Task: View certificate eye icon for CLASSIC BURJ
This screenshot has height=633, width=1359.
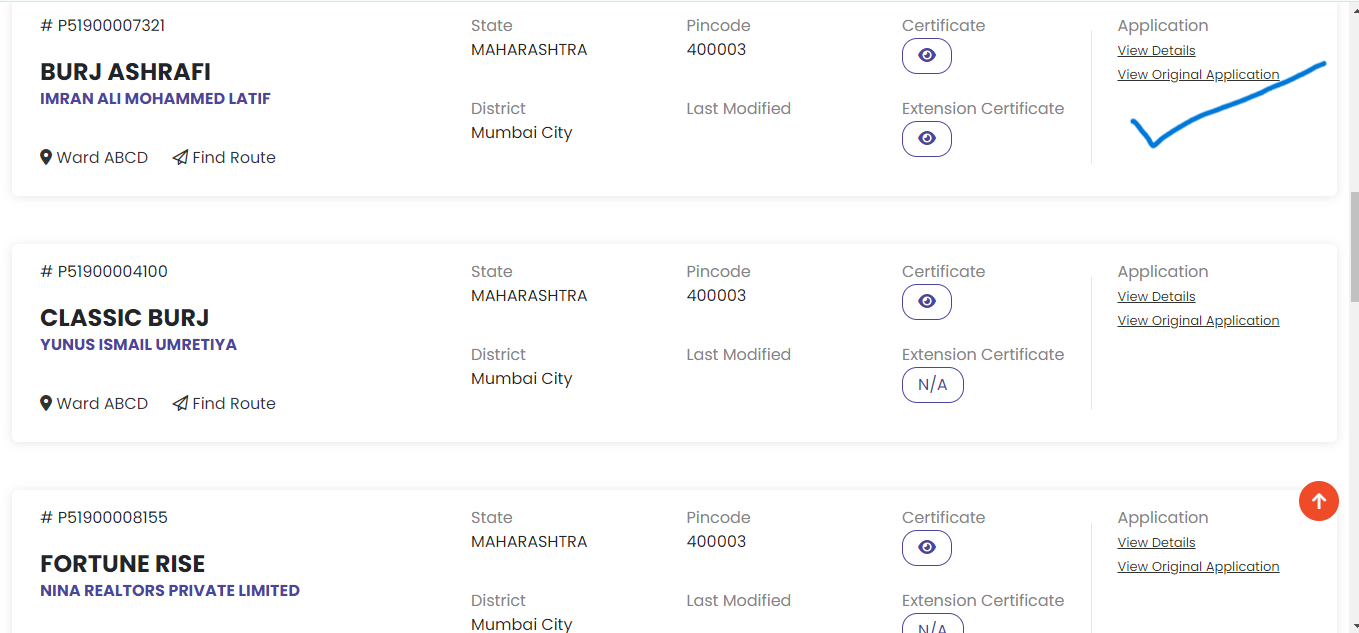Action: pos(927,302)
